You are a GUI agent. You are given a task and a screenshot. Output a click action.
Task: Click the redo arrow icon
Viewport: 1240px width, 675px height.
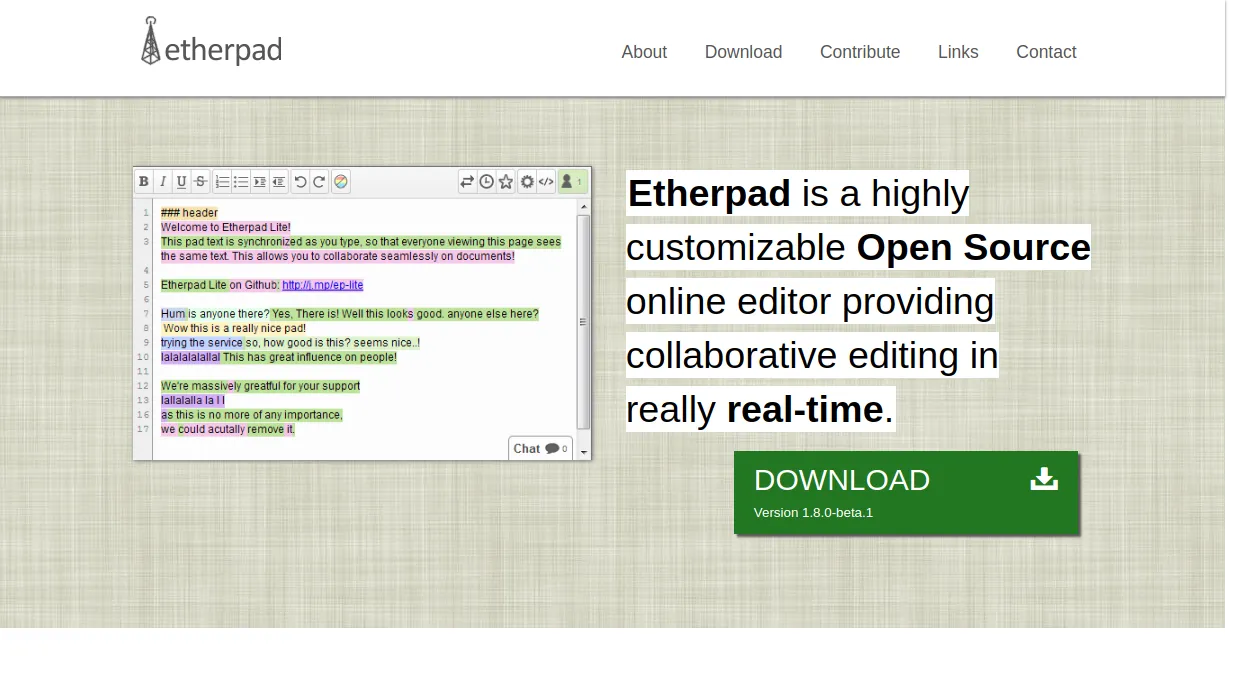pos(319,182)
